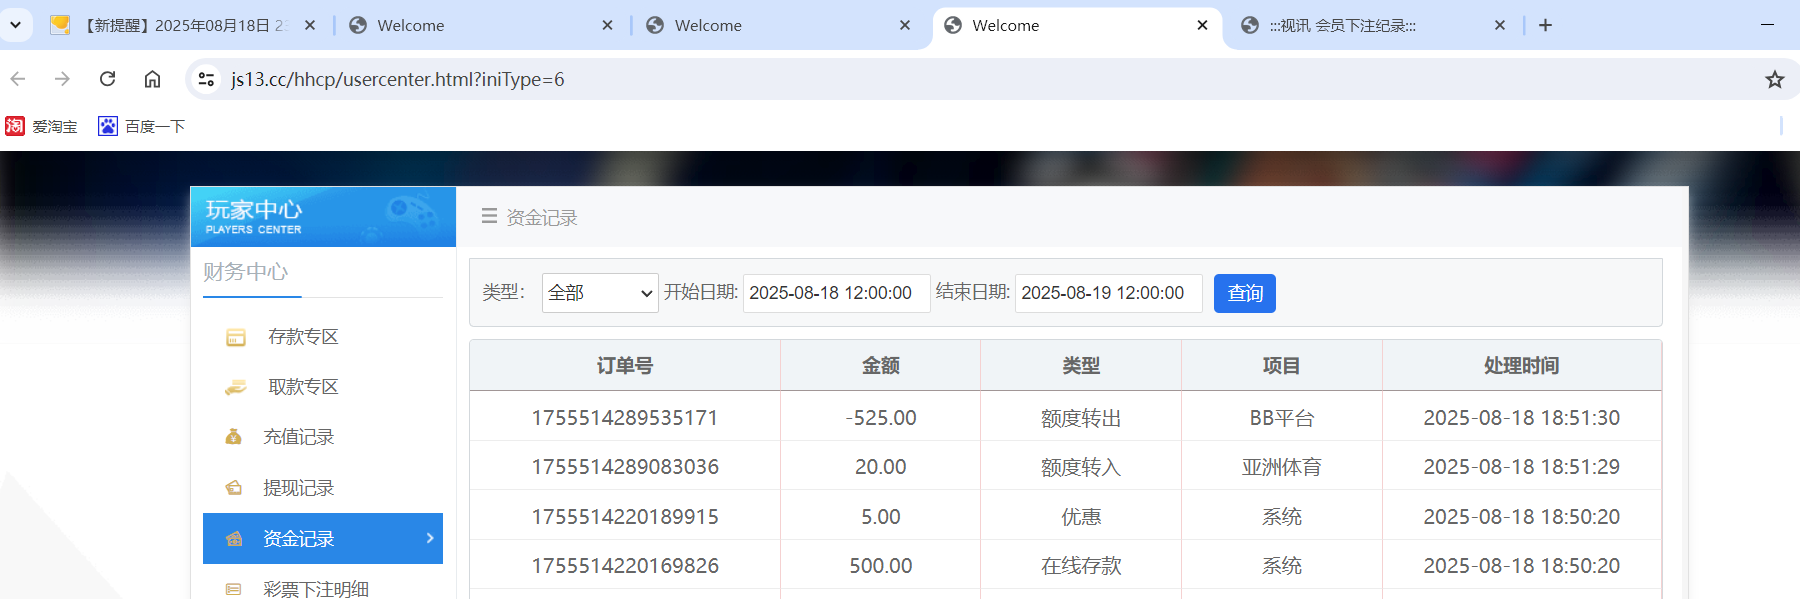
Task: Click the 开始日期 start date field
Action: (x=836, y=293)
